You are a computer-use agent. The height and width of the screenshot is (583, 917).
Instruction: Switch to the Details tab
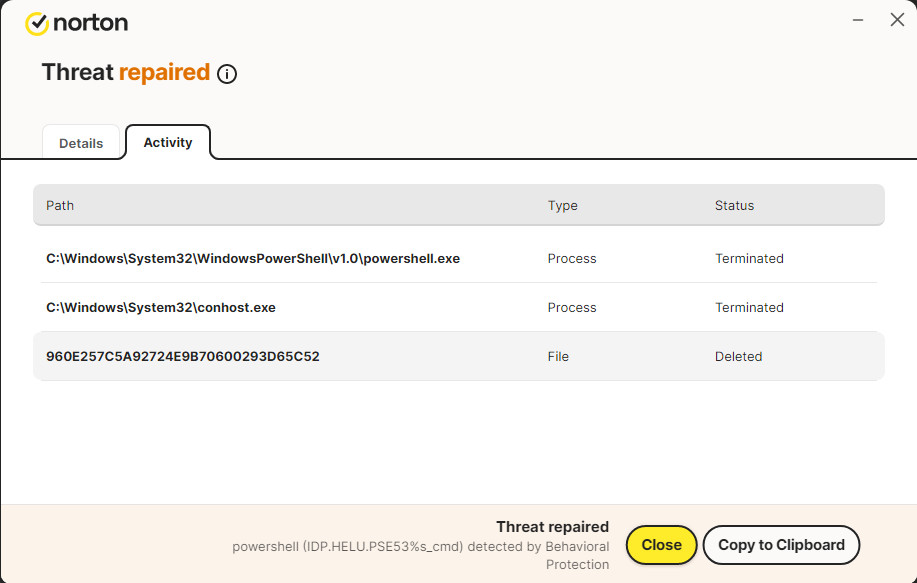[82, 142]
